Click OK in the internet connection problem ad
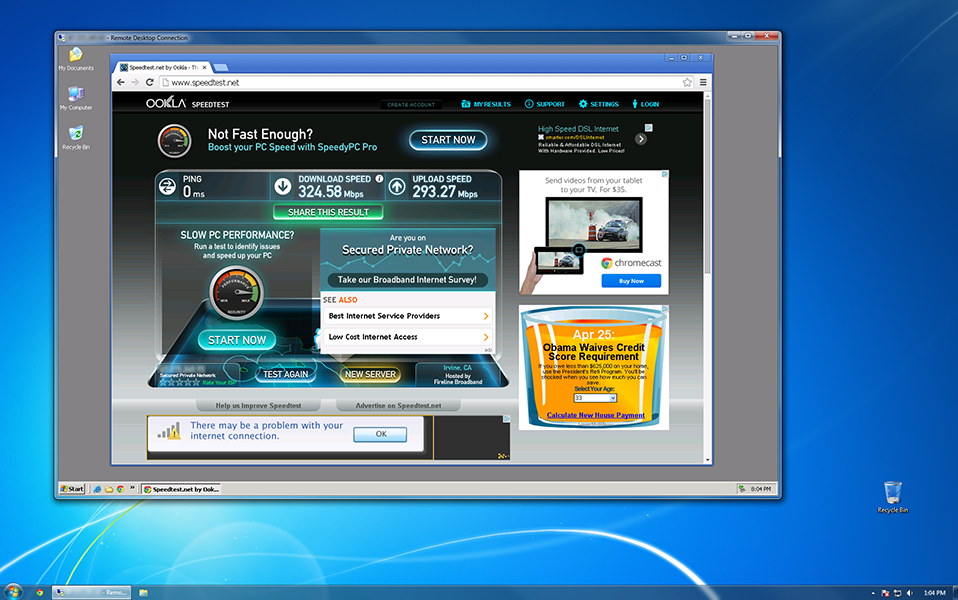958x600 pixels. (x=381, y=434)
